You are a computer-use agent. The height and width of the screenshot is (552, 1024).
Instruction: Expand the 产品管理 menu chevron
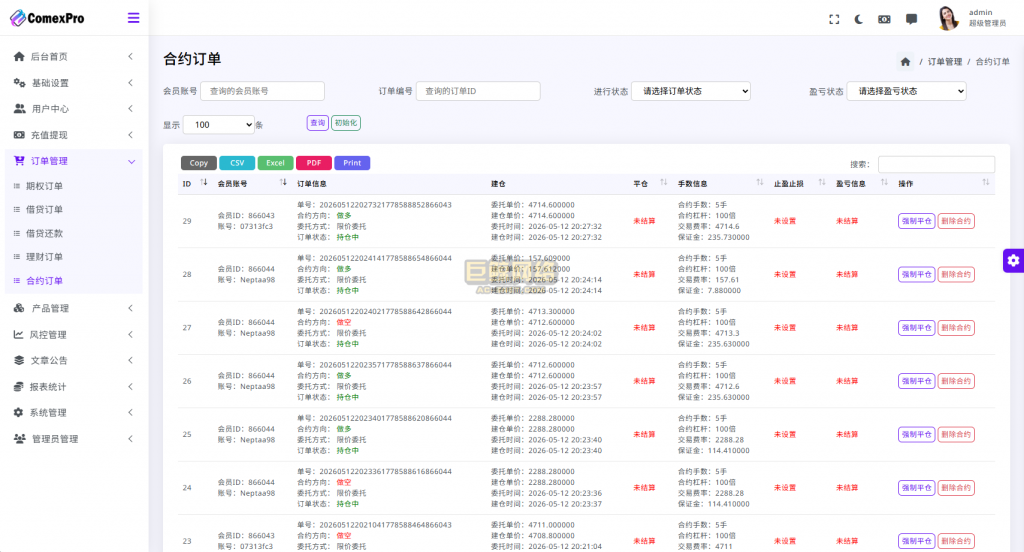(x=131, y=308)
